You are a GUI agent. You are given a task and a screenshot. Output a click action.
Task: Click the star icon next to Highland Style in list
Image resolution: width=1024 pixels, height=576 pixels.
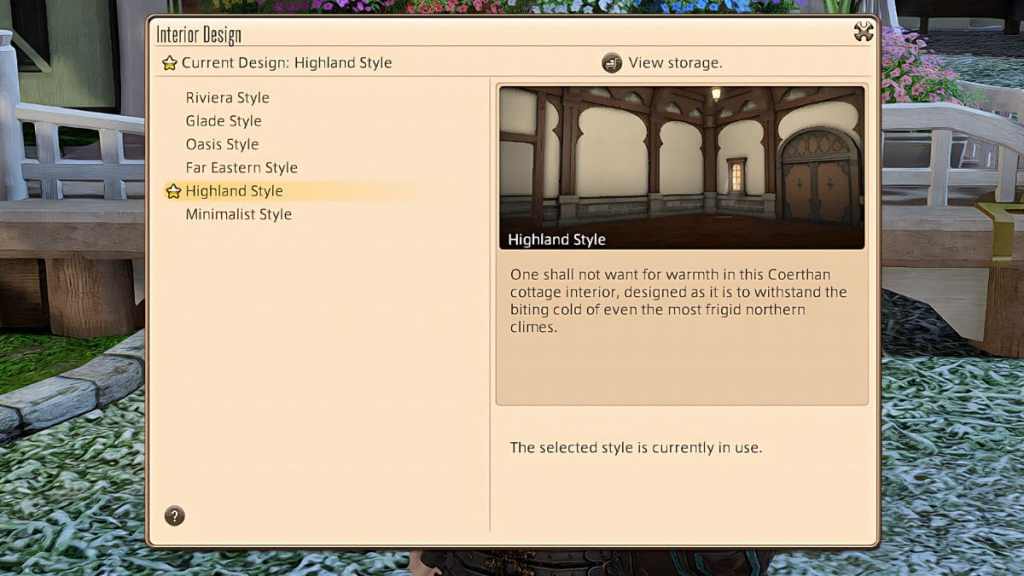[x=173, y=191]
